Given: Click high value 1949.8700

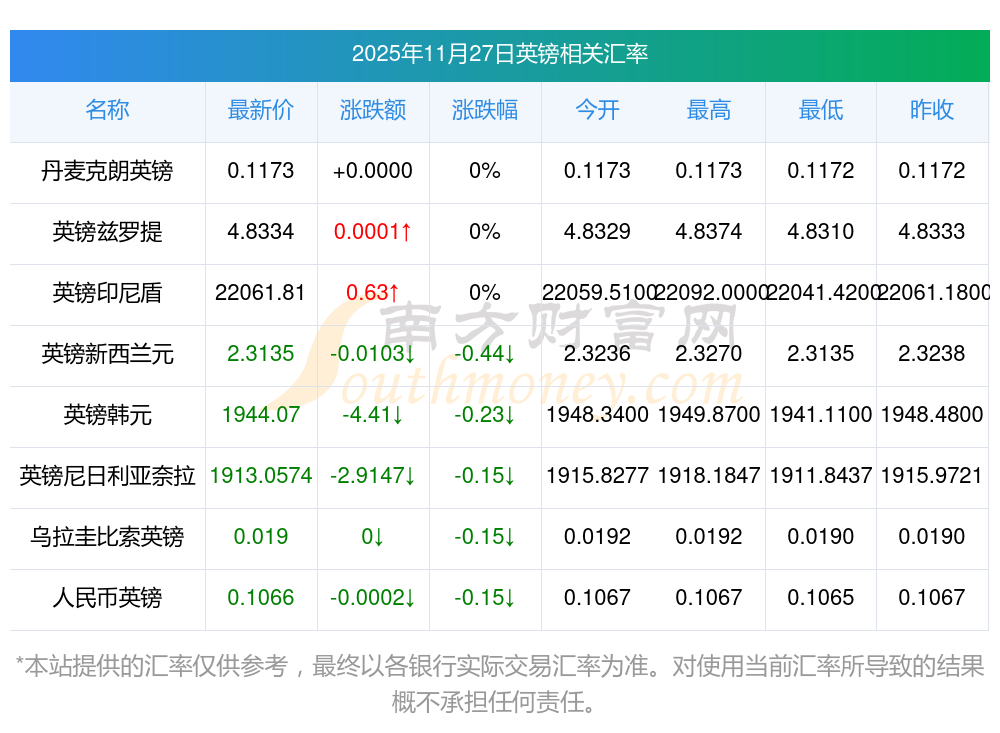Looking at the screenshot, I should coord(709,415).
